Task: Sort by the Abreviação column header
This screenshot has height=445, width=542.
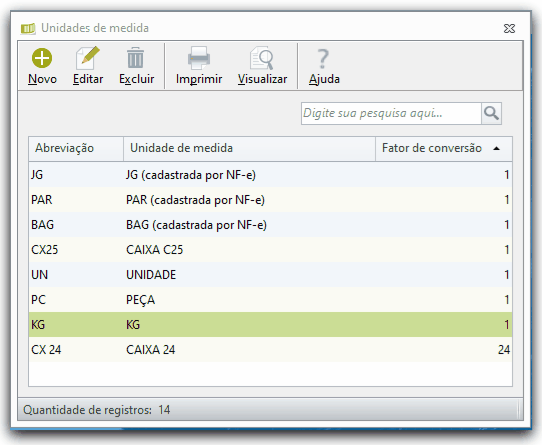Action: (x=76, y=148)
